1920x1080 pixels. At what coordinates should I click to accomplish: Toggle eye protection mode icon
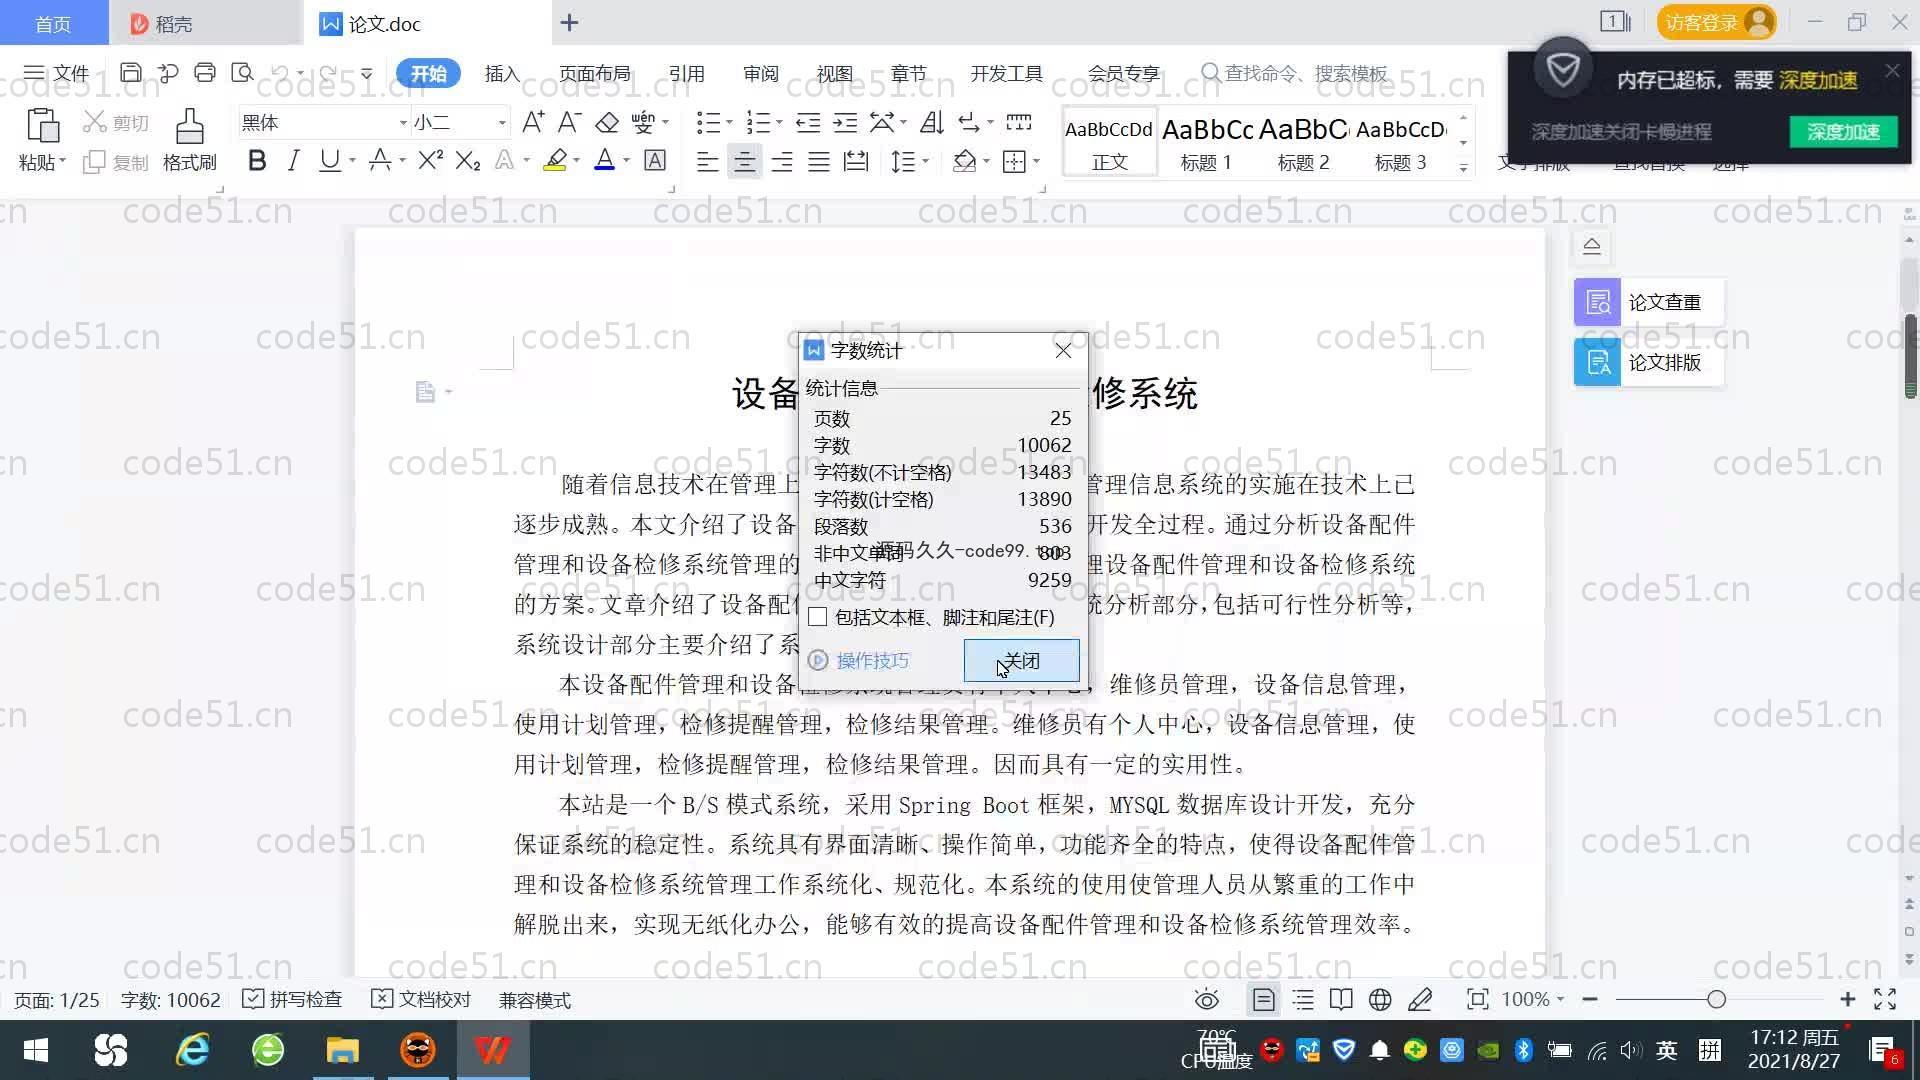[1207, 999]
